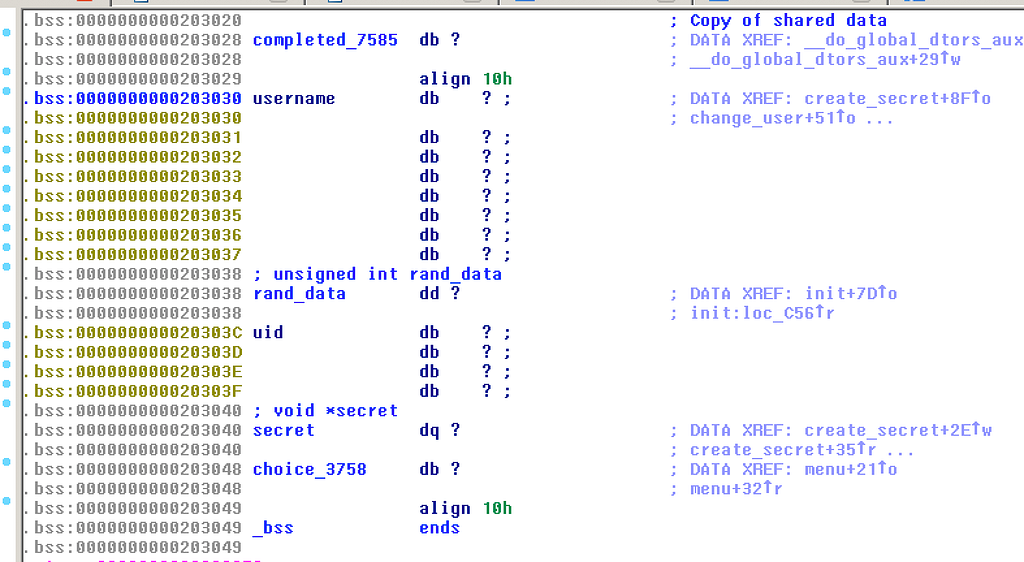Select the _bss segment name before ends
1024x562 pixels.
(x=273, y=528)
